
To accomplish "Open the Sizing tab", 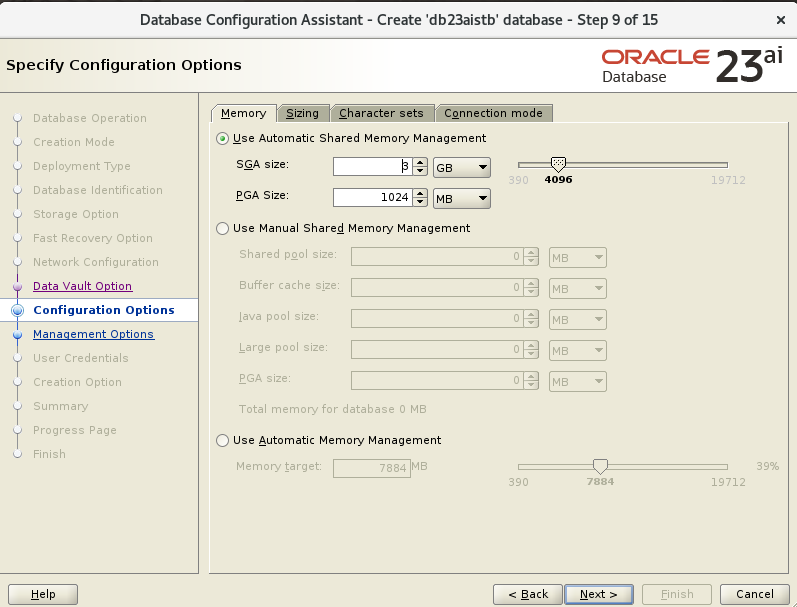I will click(x=302, y=113).
